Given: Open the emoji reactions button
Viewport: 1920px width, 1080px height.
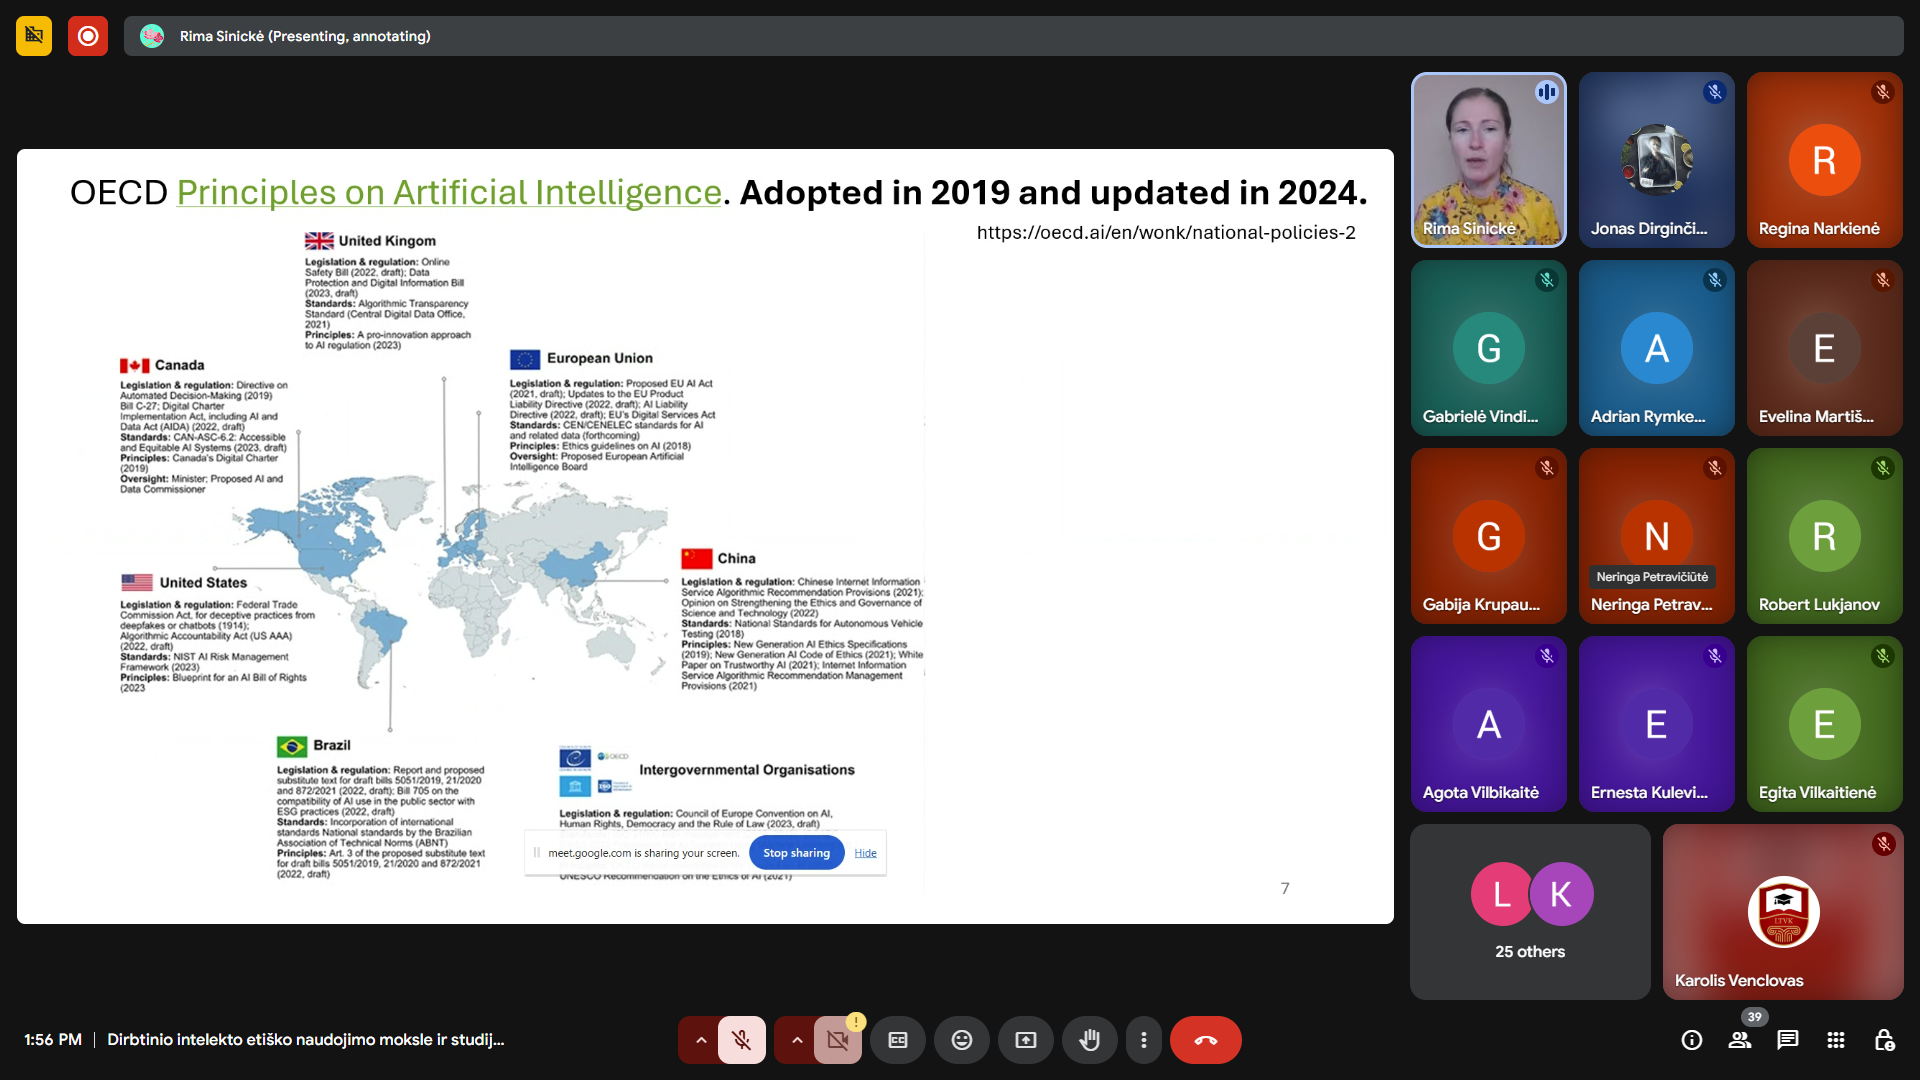Looking at the screenshot, I should [962, 1040].
